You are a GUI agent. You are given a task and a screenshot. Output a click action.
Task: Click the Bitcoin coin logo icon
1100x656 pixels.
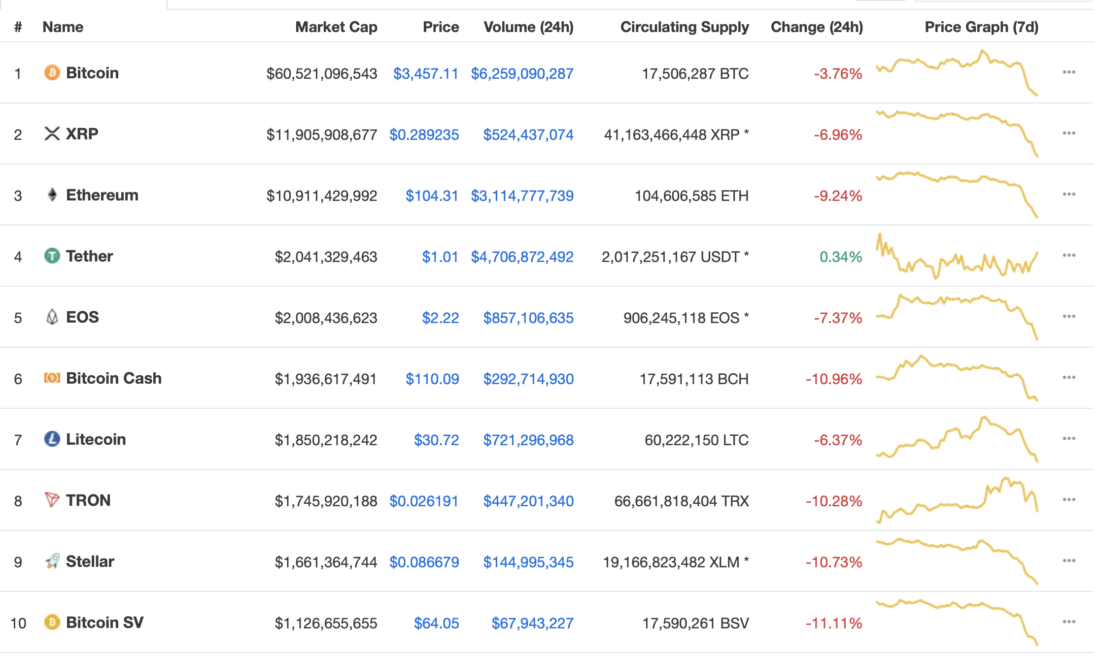(52, 73)
